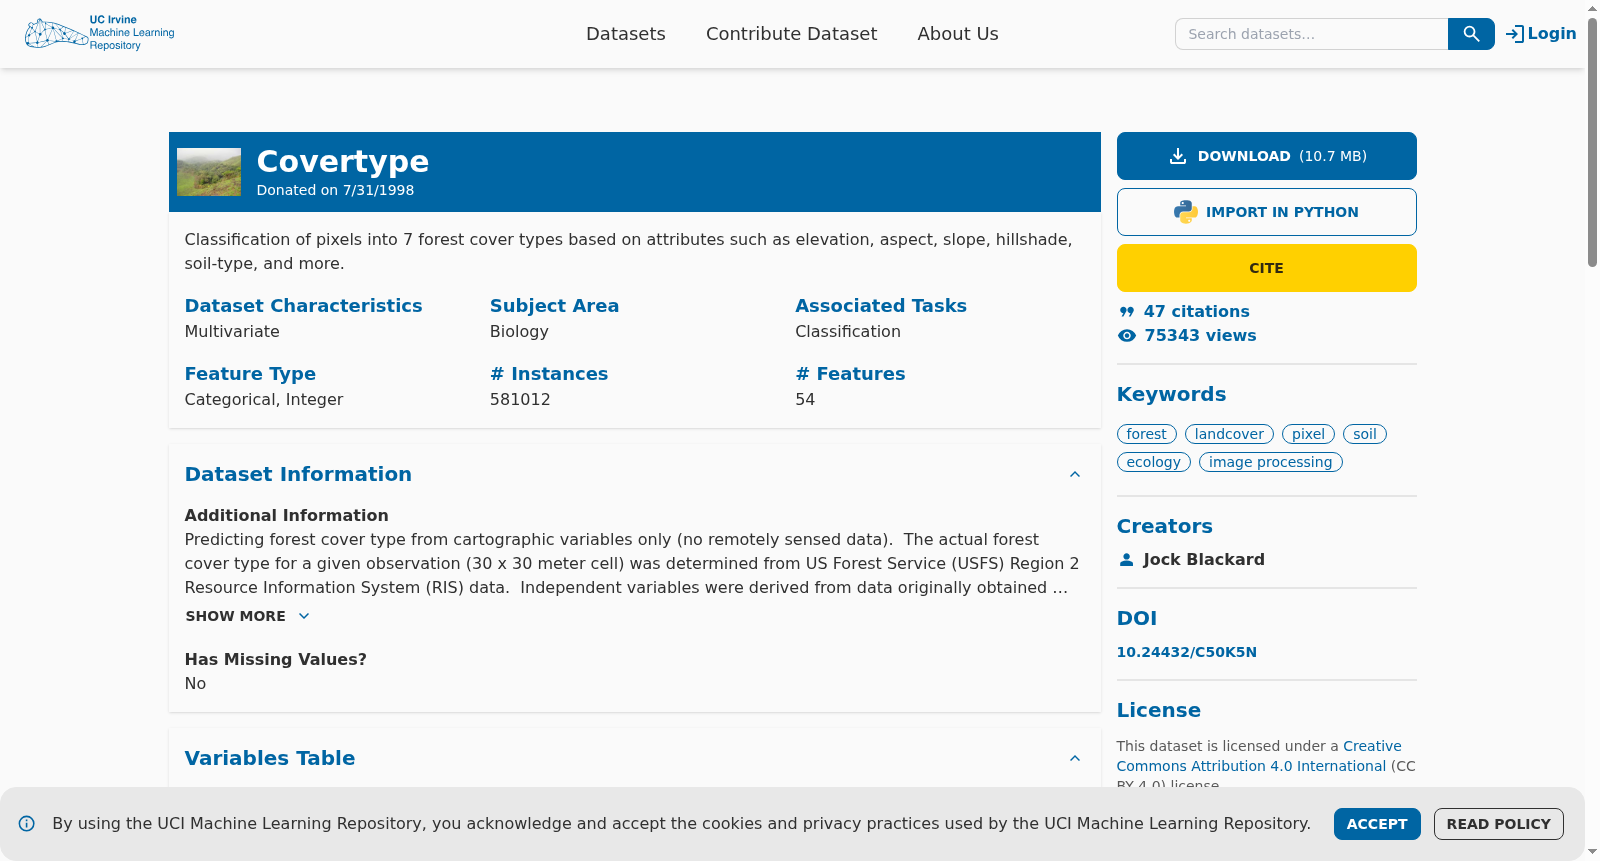Download the dataset (10.7 MB)
The width and height of the screenshot is (1600, 861).
[1267, 156]
